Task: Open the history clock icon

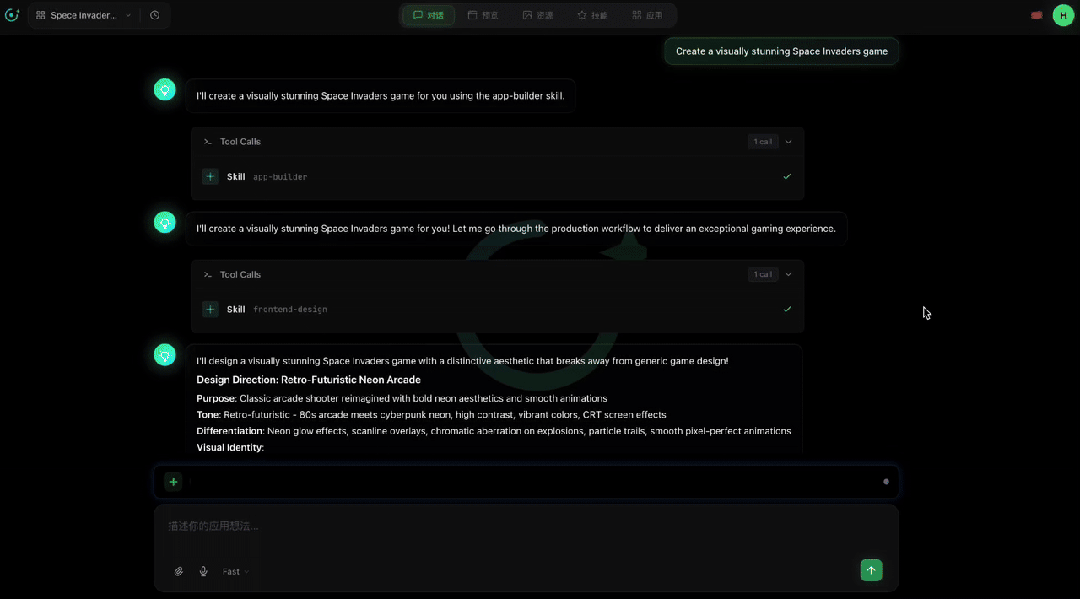Action: coord(155,15)
